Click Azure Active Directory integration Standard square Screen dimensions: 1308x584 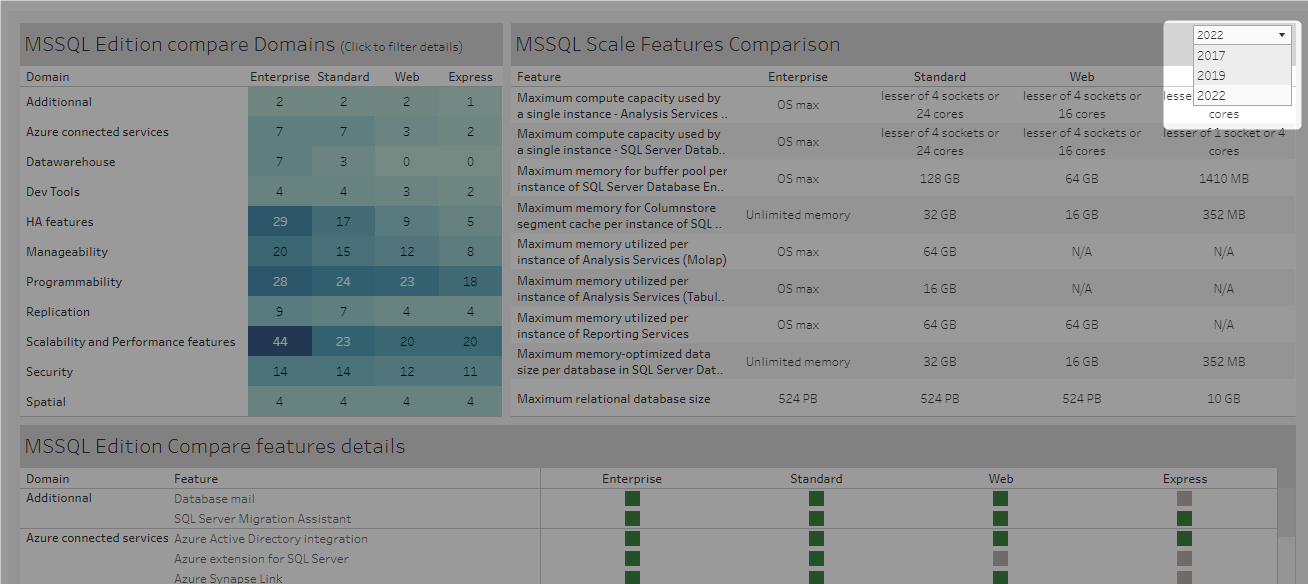(816, 538)
